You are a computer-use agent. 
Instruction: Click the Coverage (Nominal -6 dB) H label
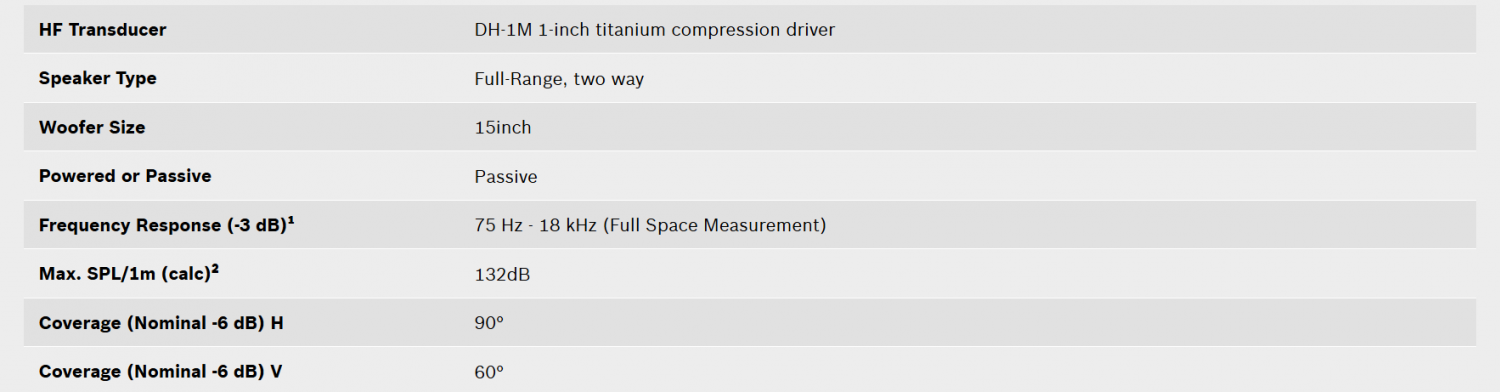(x=161, y=323)
